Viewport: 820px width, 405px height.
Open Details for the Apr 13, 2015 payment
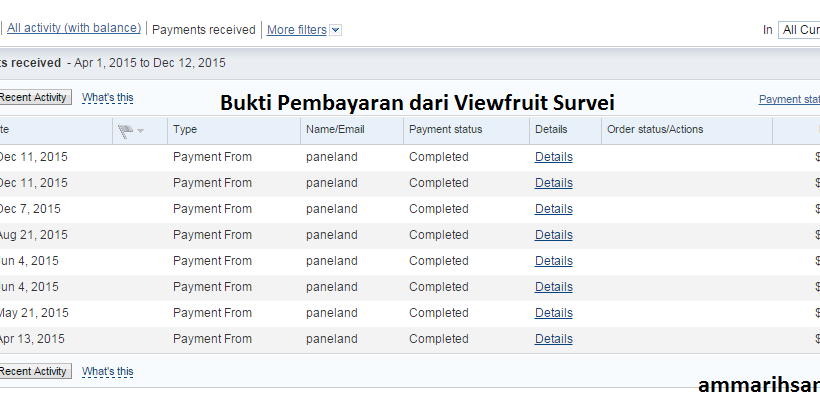click(x=553, y=339)
